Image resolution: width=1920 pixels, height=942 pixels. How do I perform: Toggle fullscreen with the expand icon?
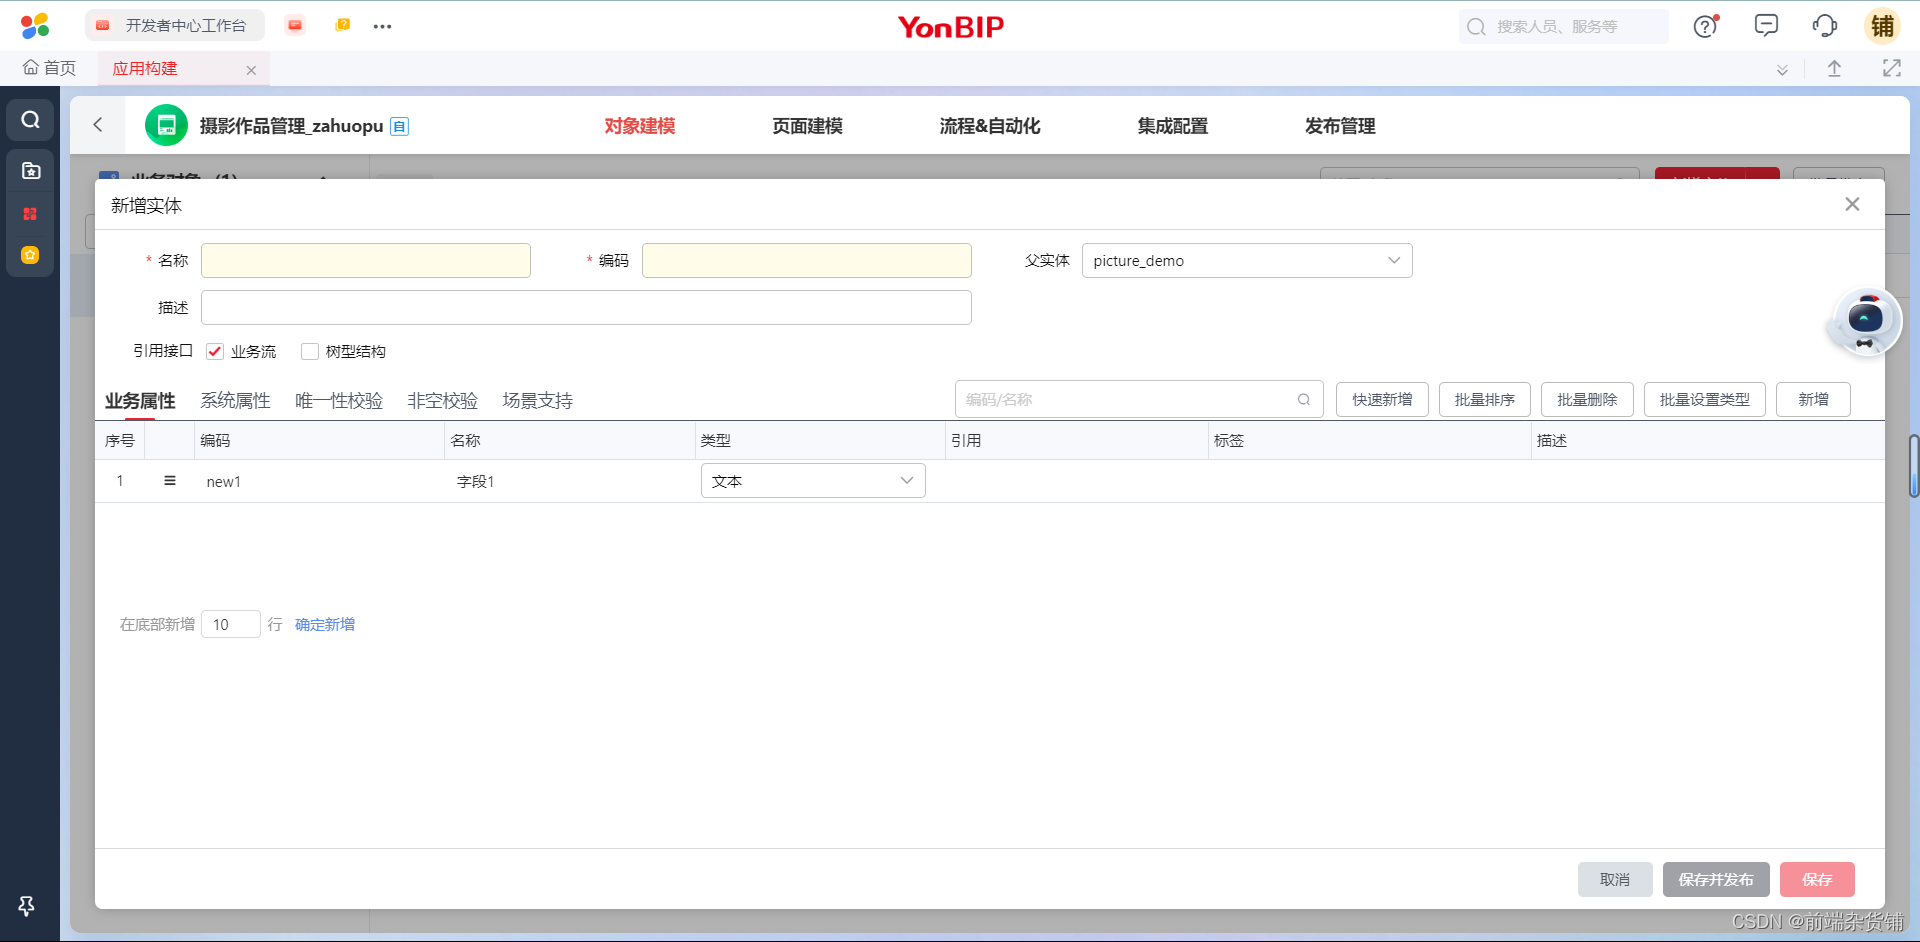coord(1891,68)
